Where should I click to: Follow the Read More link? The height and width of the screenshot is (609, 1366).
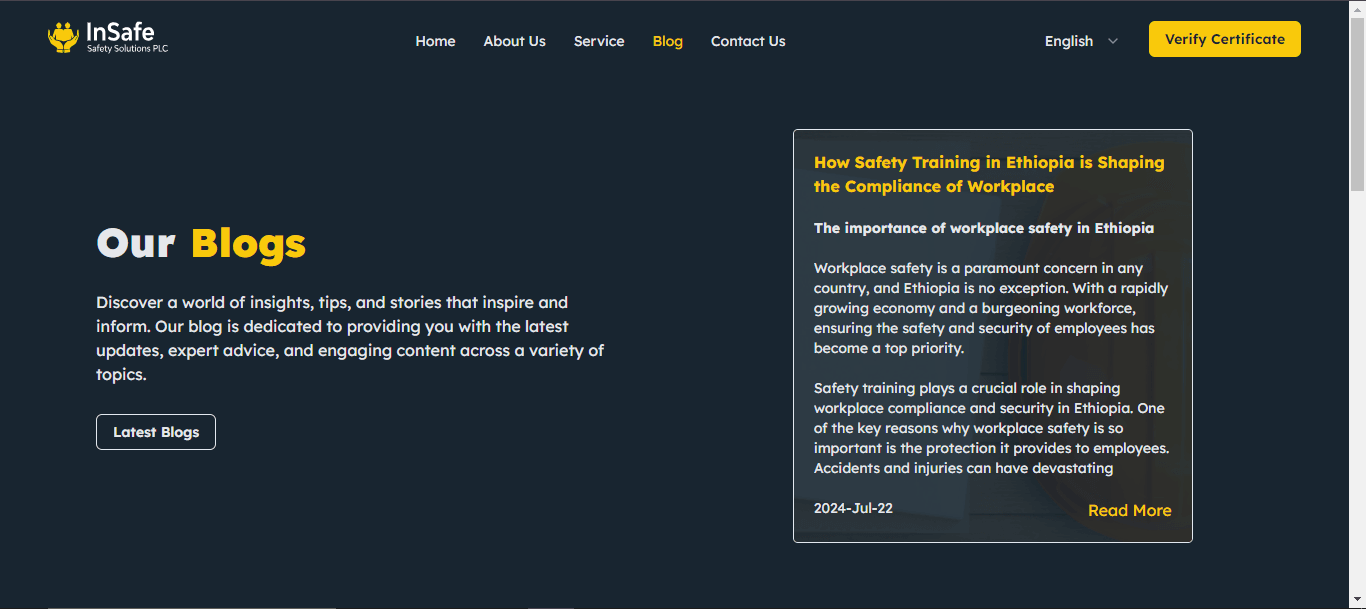click(x=1129, y=510)
